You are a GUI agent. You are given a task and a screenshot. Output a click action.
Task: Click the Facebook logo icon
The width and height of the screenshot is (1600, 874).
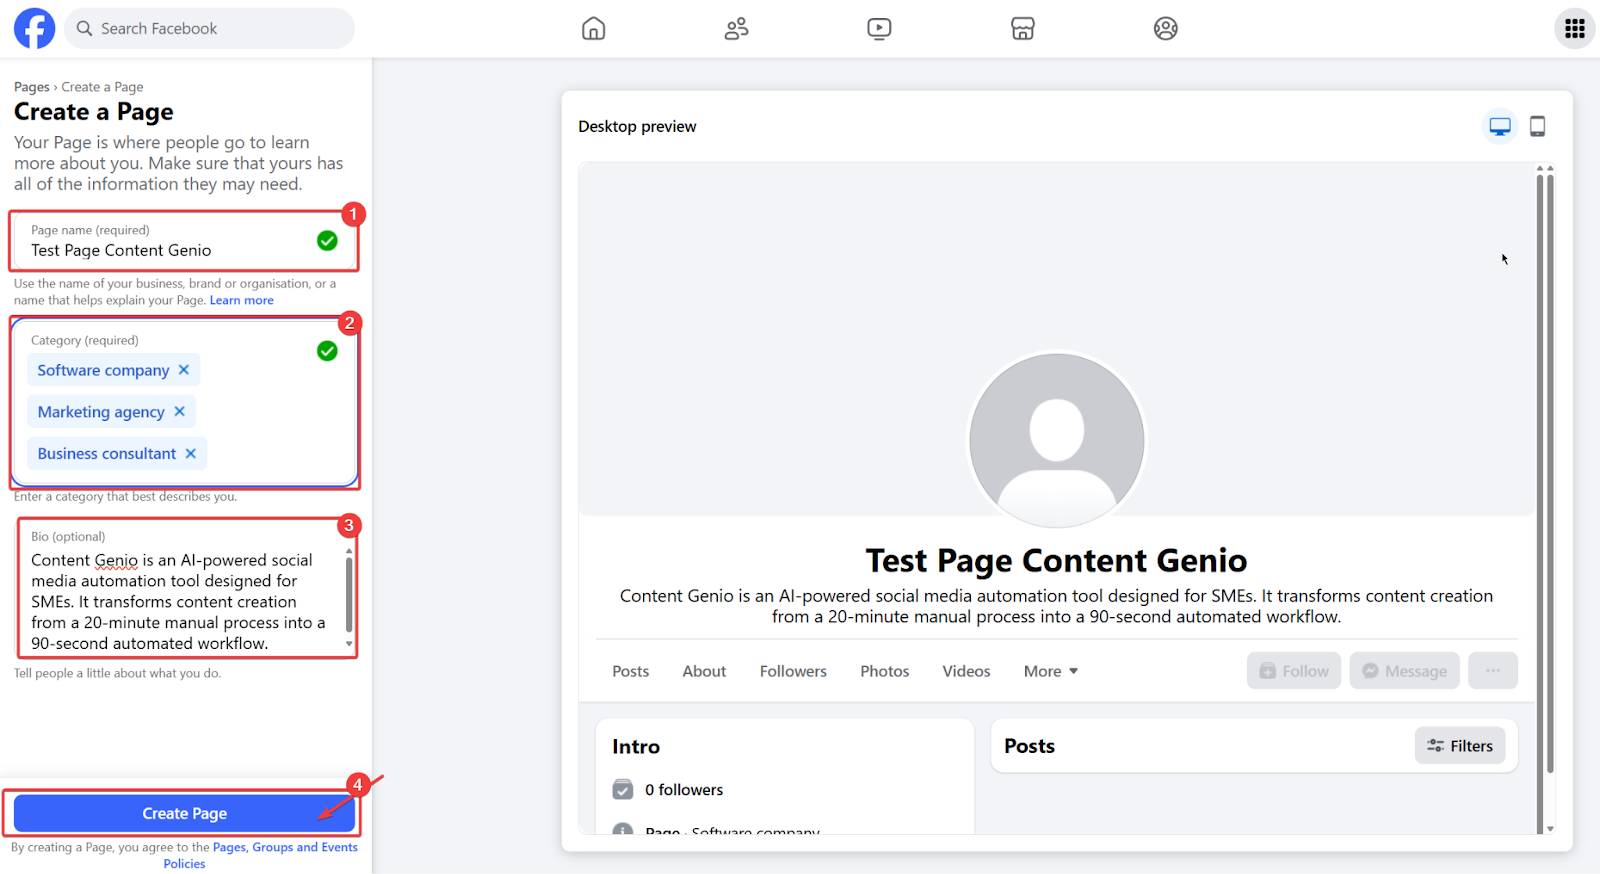[34, 28]
